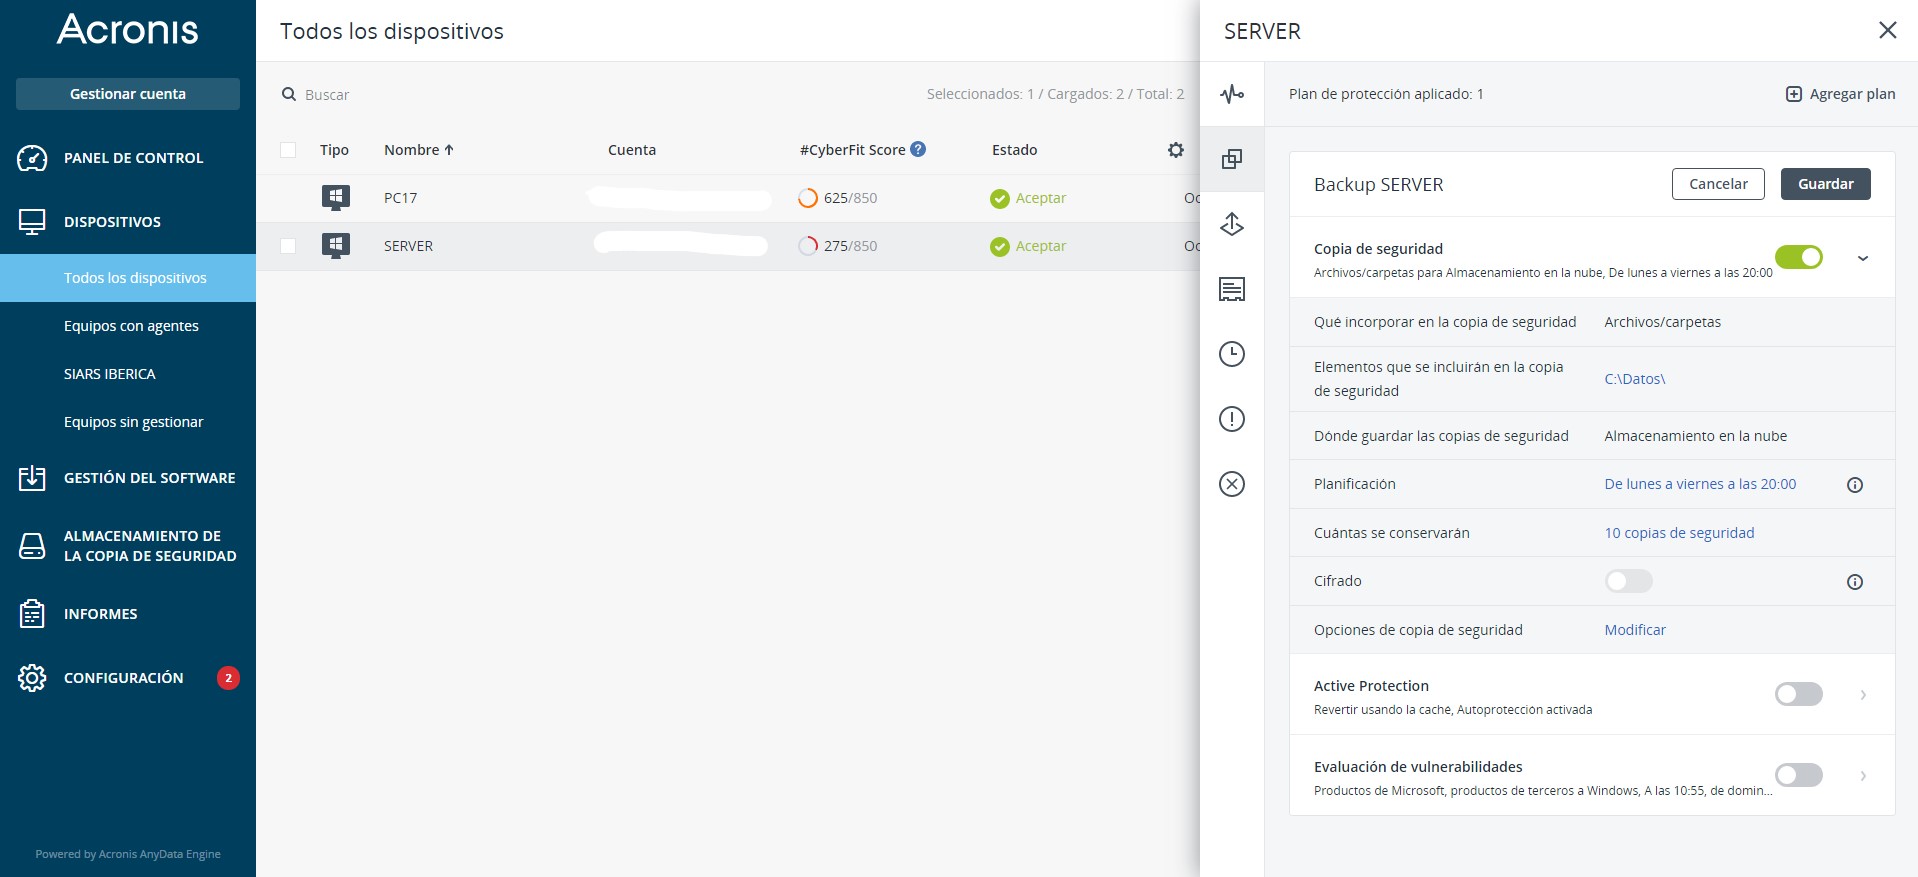The height and width of the screenshot is (877, 1918).
Task: Toggle off Copia de seguridad switch
Action: 1799,258
